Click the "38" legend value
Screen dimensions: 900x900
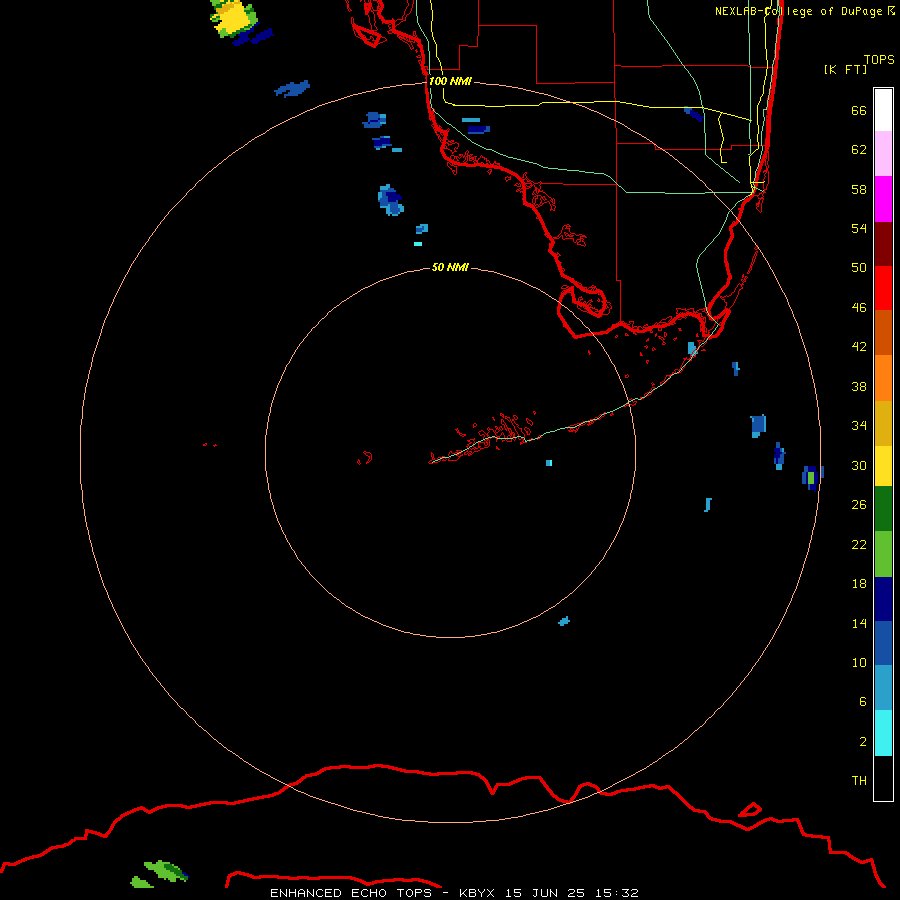tap(859, 386)
